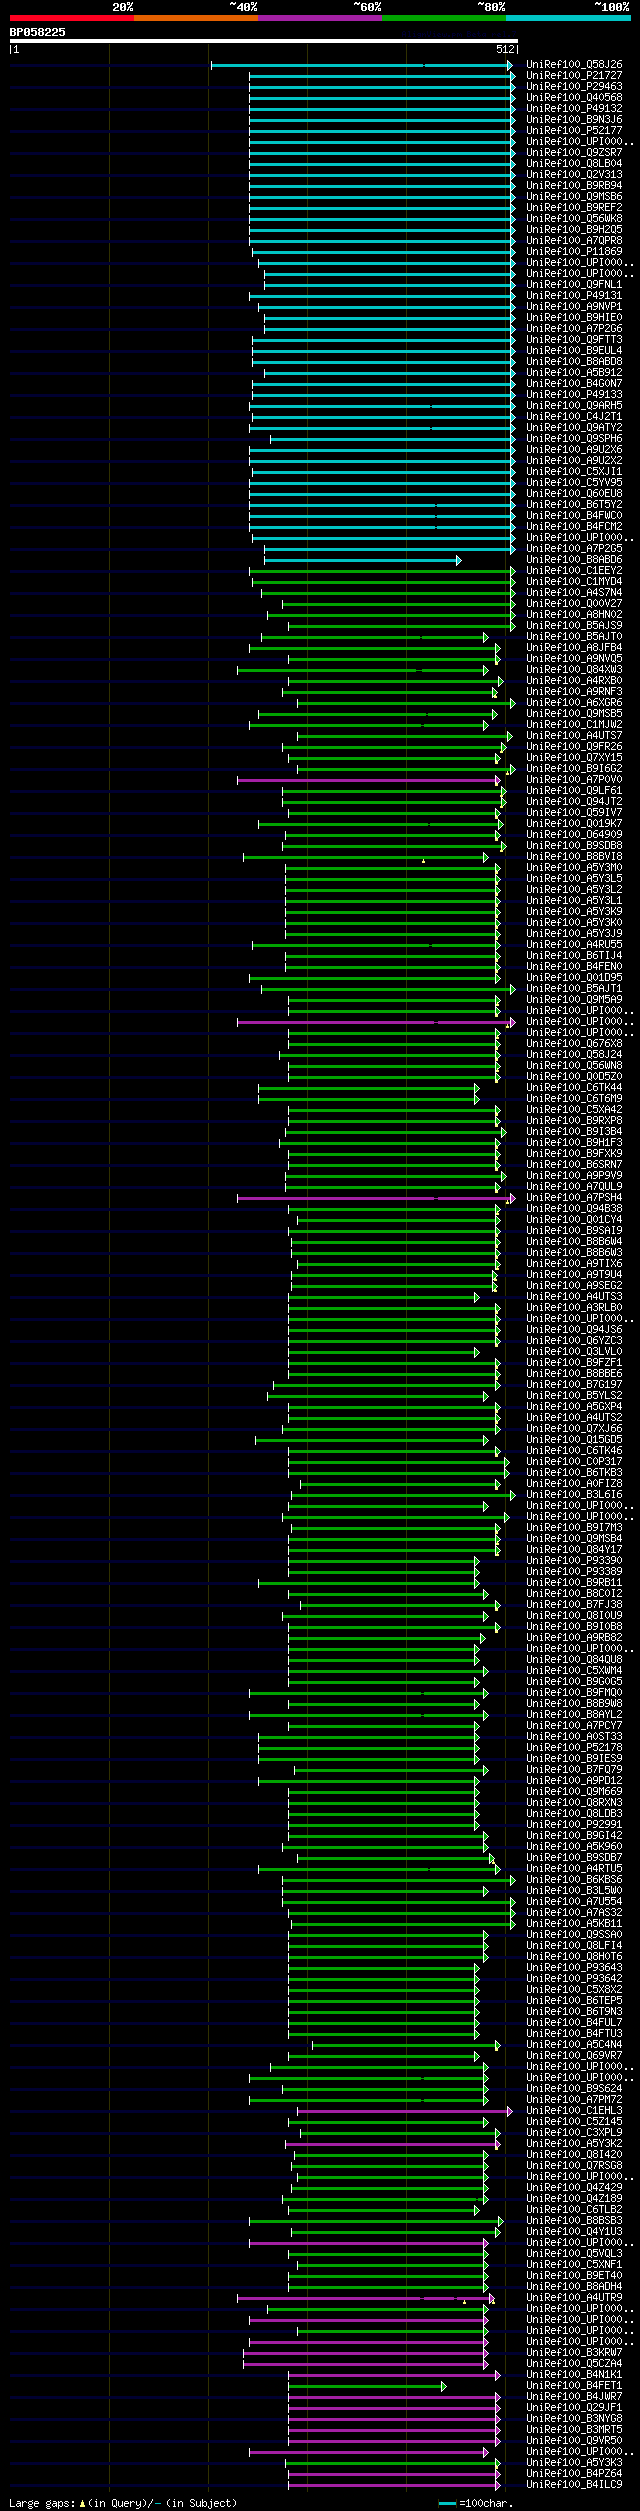Select the UniRef100_Q9LF61 label
Screen dimensions: 640x2511
pyautogui.click(x=574, y=790)
